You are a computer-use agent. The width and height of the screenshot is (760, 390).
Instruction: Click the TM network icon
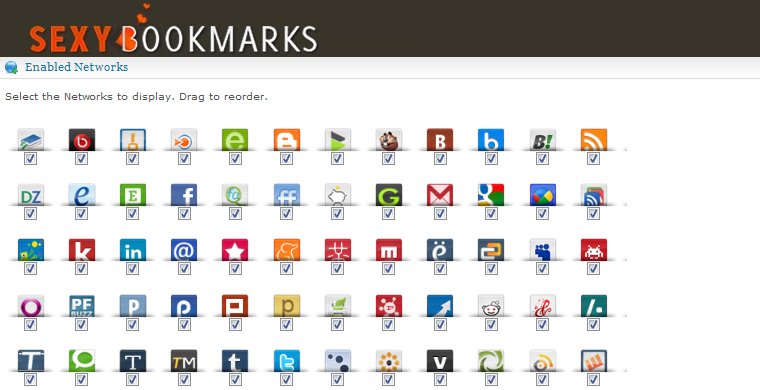(x=184, y=361)
